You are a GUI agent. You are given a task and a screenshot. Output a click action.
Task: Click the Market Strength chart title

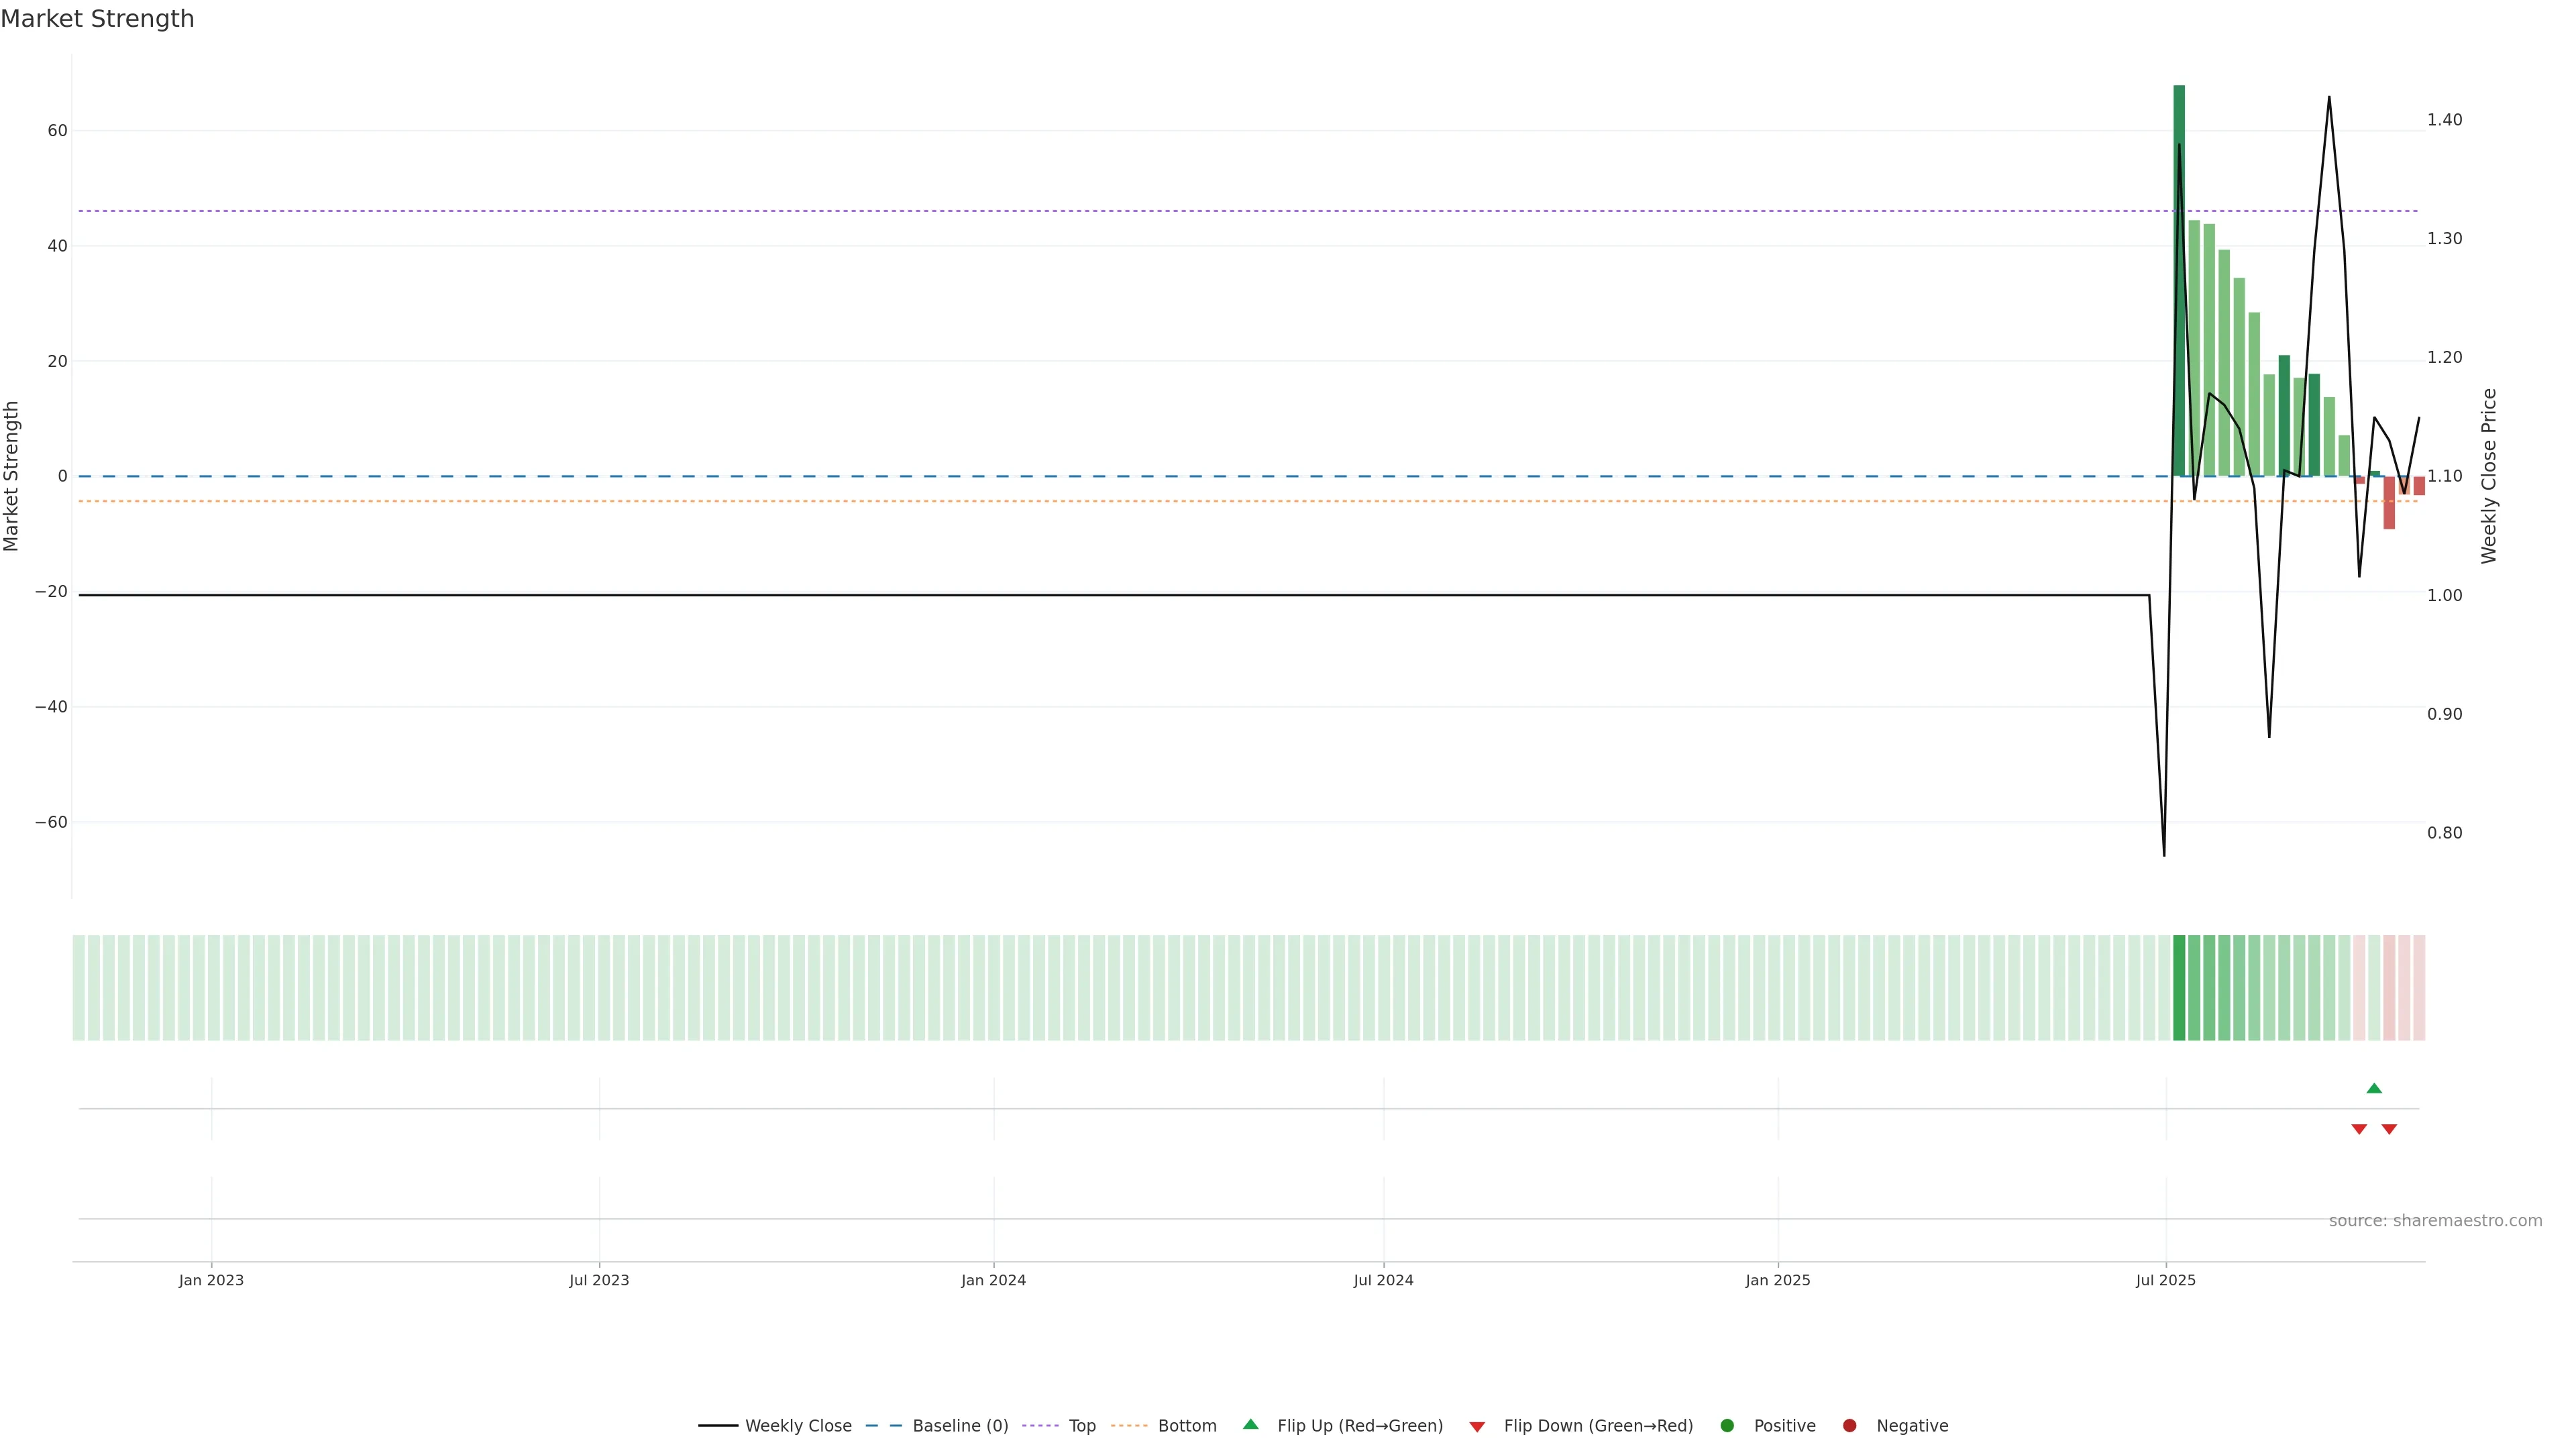(x=97, y=19)
